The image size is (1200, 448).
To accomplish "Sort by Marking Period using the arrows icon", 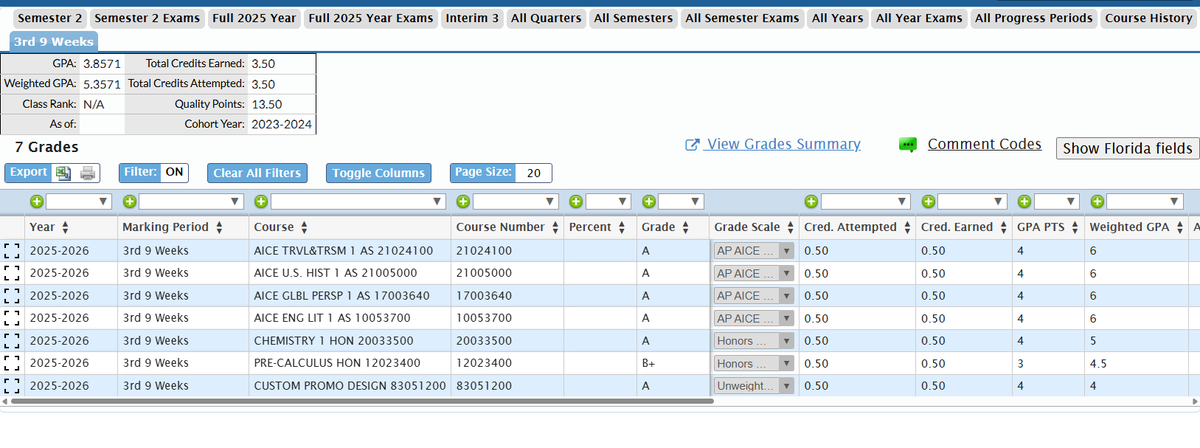I will pyautogui.click(x=219, y=228).
